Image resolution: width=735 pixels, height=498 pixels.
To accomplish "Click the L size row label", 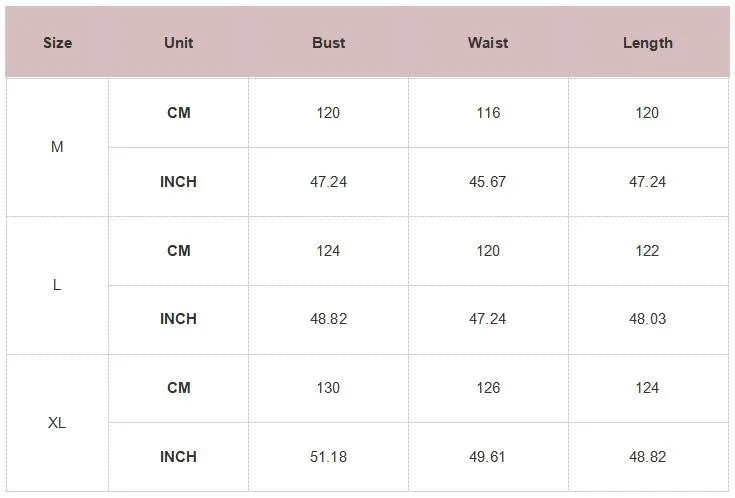I will click(57, 285).
